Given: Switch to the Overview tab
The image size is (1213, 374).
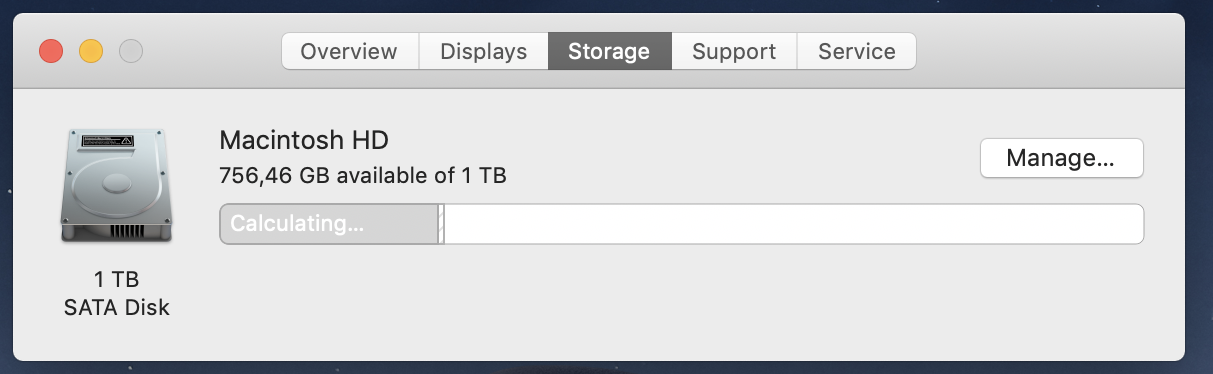Looking at the screenshot, I should click(x=349, y=51).
